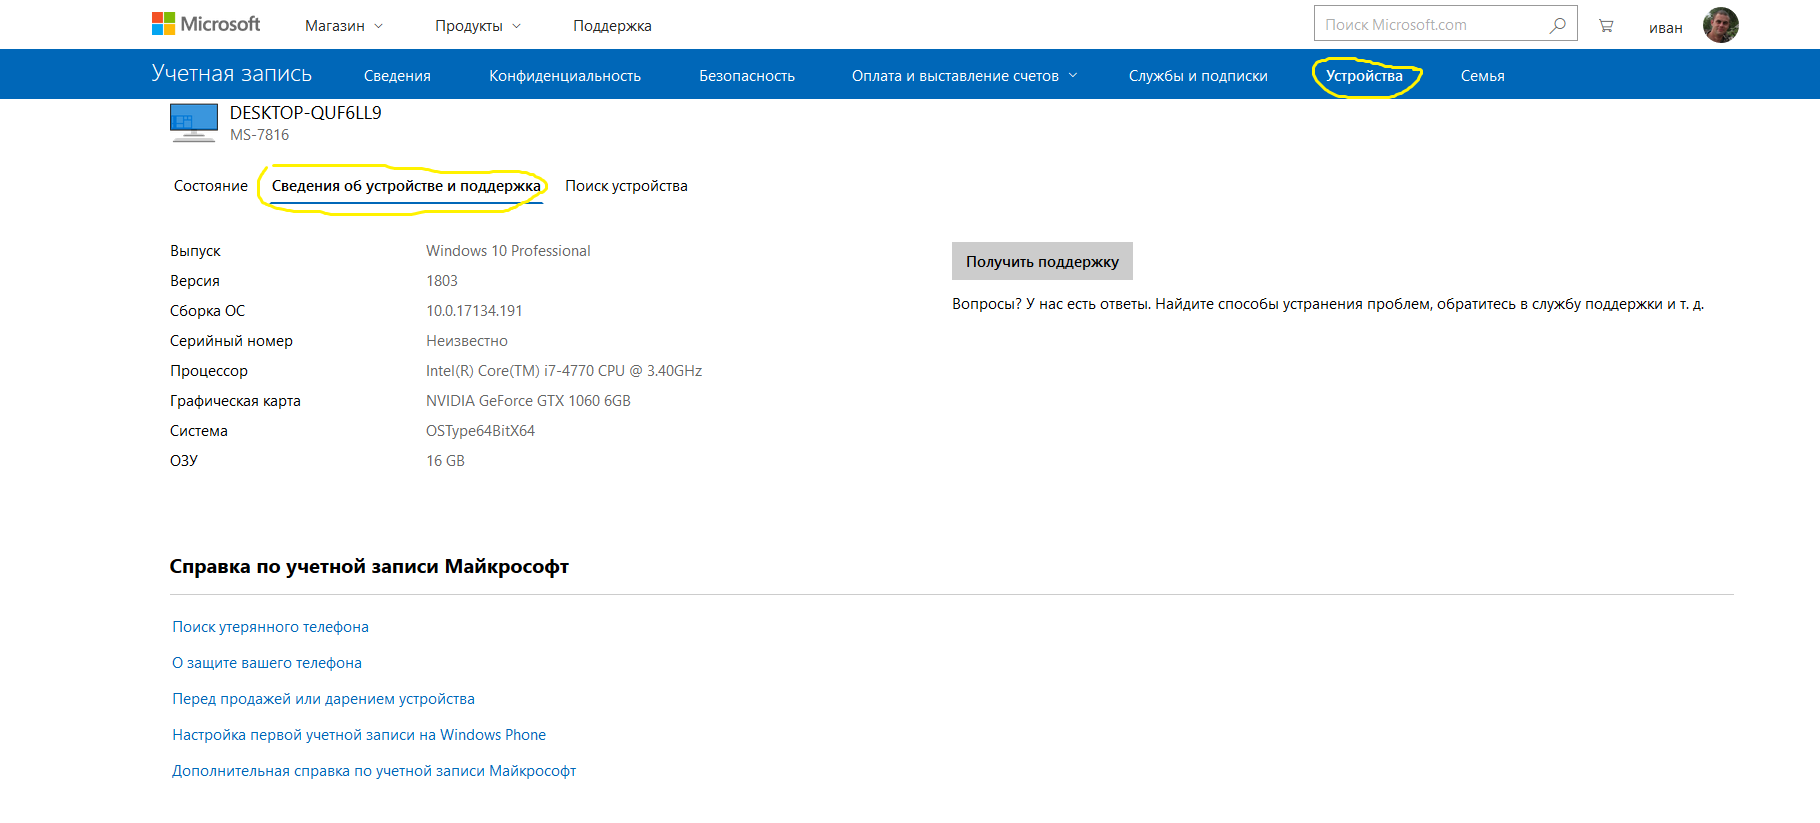Click the Получить поддержку button
This screenshot has height=823, width=1820.
coord(1042,261)
